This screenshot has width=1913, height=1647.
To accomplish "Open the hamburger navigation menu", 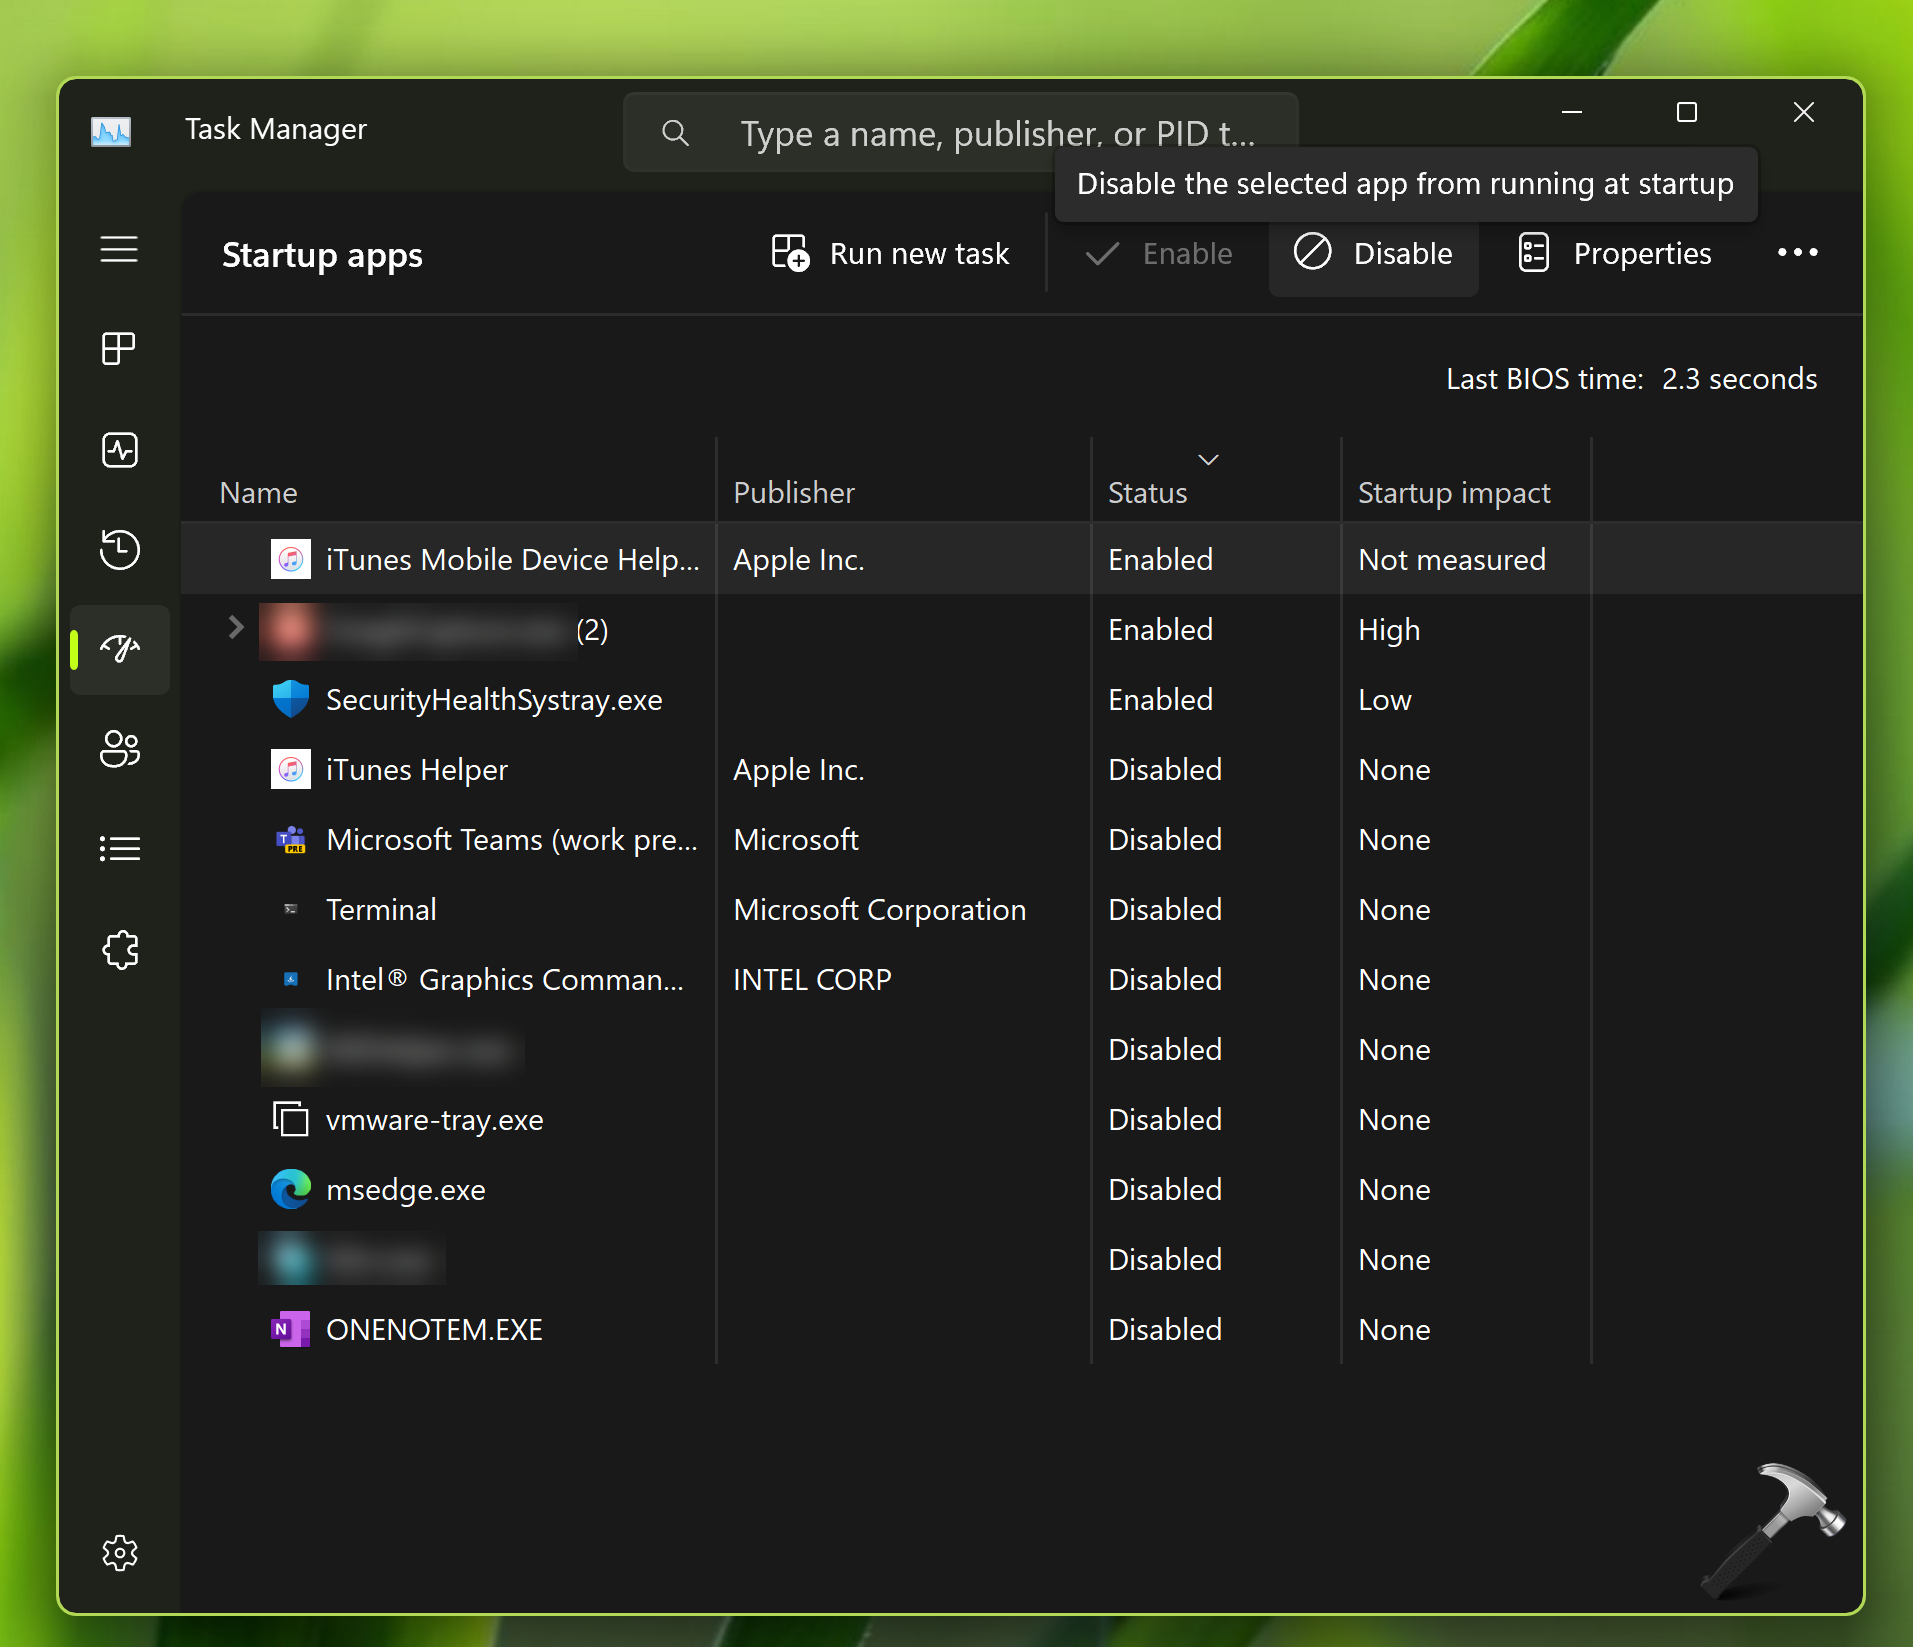I will pyautogui.click(x=119, y=249).
